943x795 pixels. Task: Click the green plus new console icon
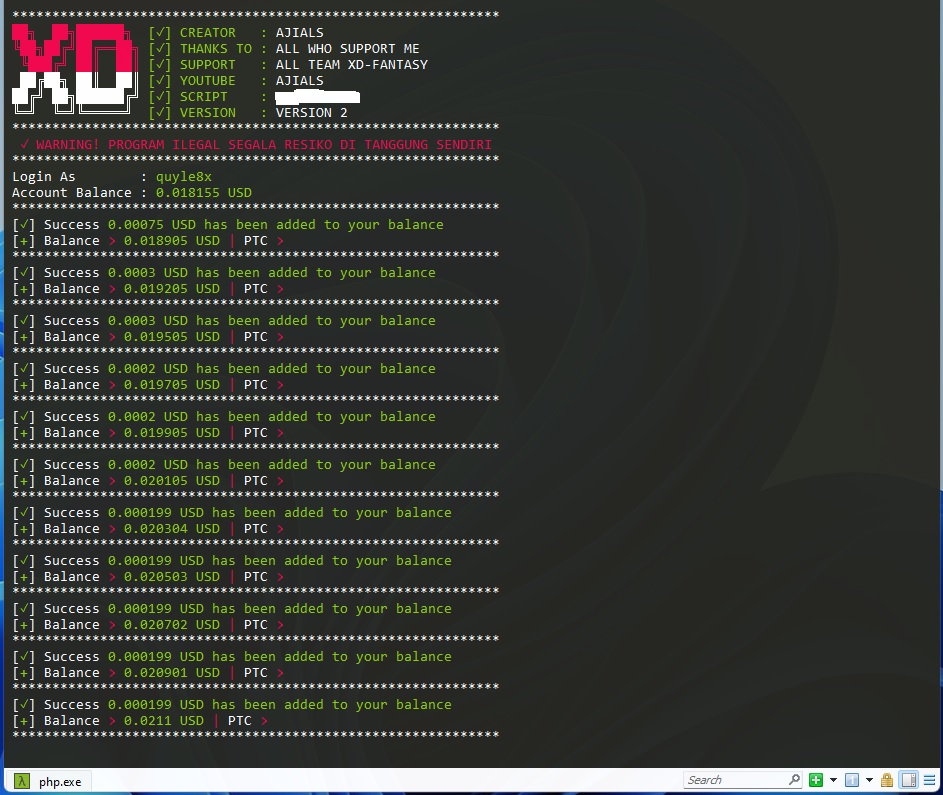(816, 780)
